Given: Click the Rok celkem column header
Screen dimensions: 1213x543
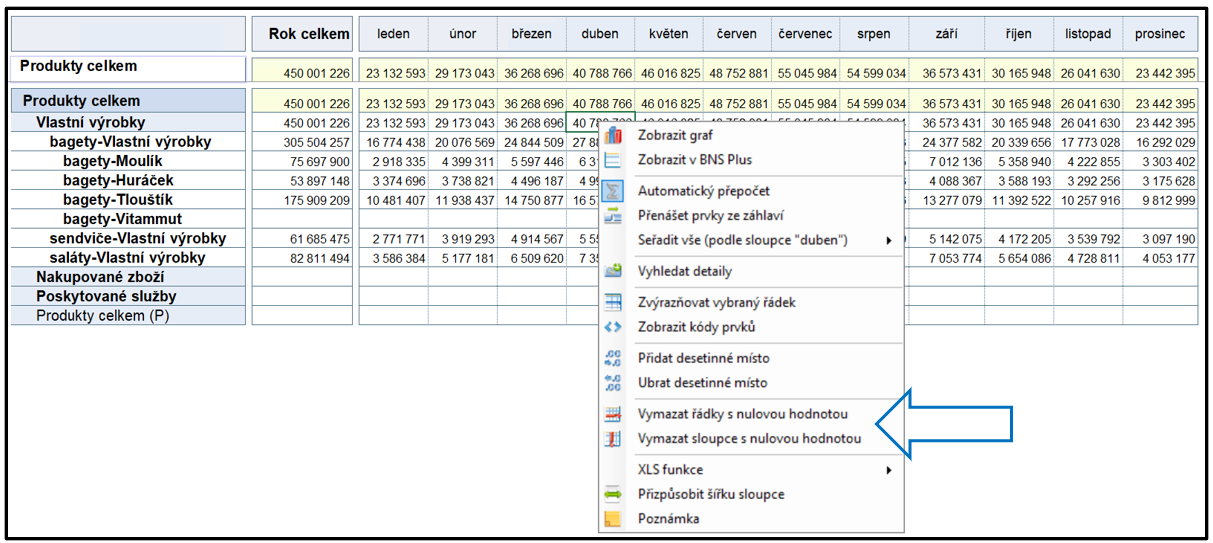Looking at the screenshot, I should pos(304,34).
